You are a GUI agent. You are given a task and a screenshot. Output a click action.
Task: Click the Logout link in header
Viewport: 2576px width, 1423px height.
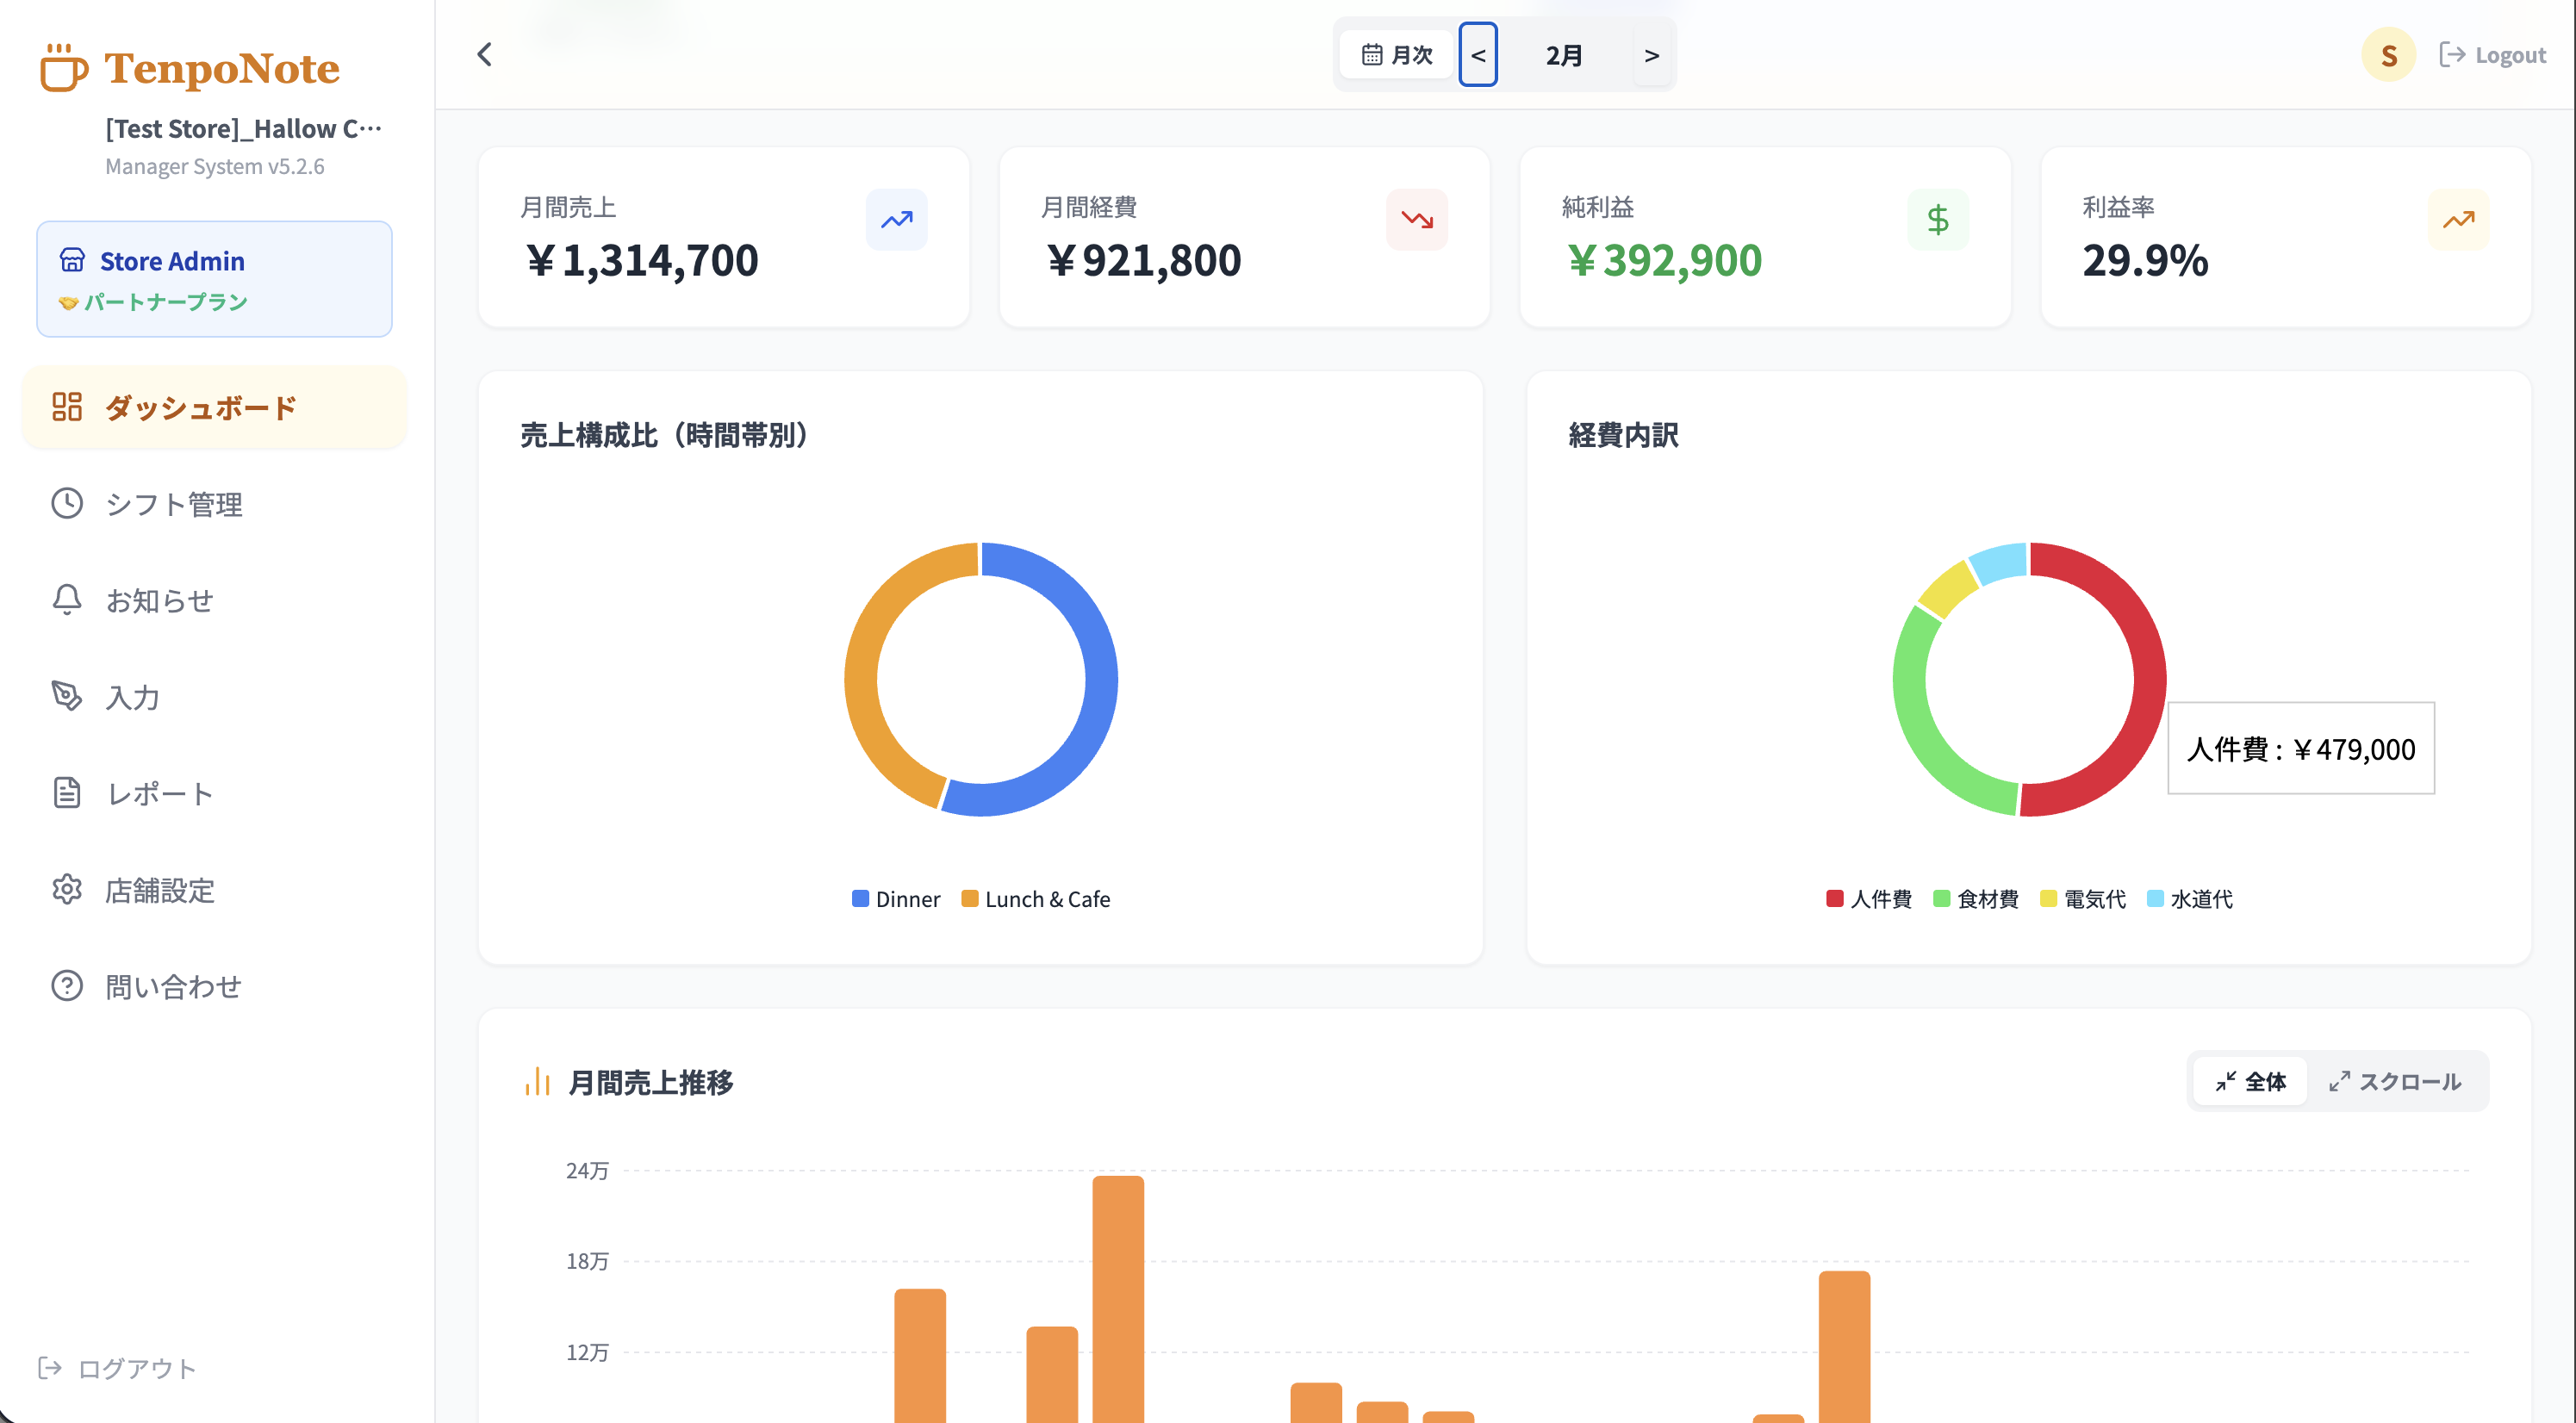tap(2492, 55)
